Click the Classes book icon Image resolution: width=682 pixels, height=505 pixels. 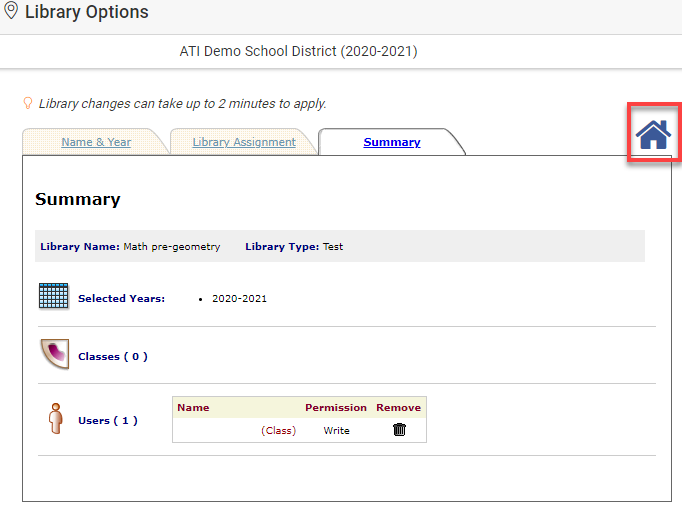53,355
